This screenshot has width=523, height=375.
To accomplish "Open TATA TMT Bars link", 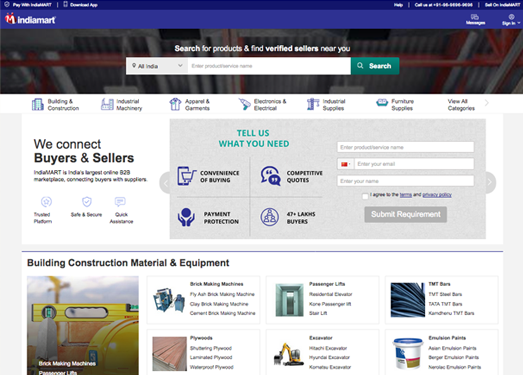I will tap(445, 304).
